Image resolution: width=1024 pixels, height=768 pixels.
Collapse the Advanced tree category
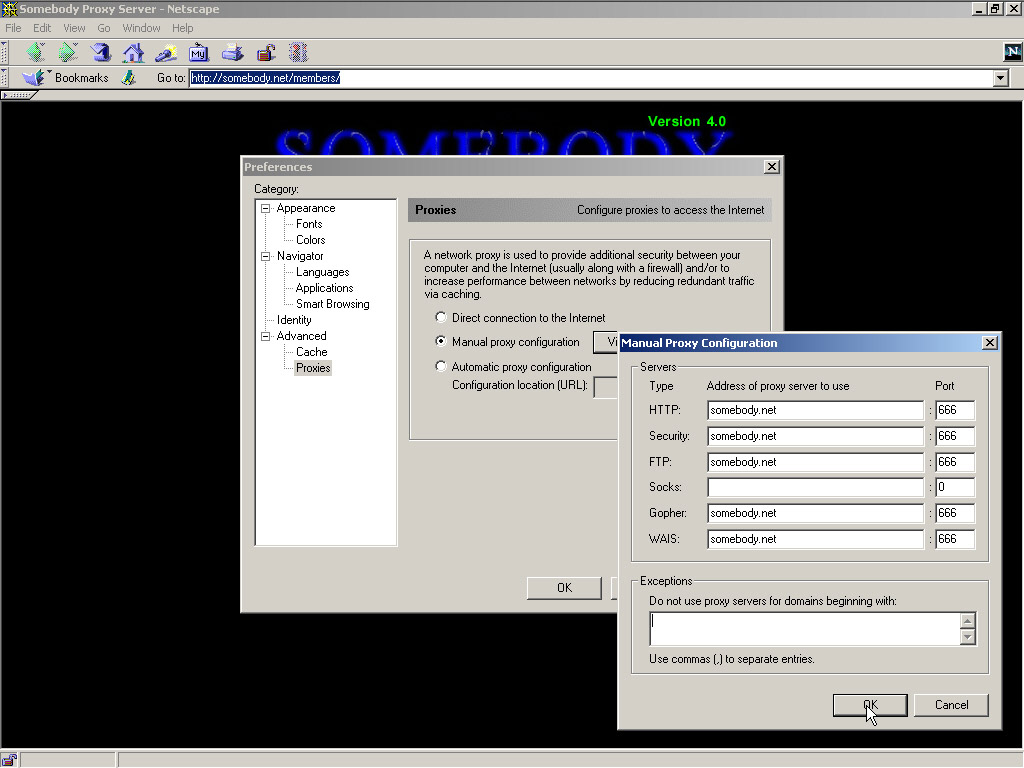tap(266, 336)
